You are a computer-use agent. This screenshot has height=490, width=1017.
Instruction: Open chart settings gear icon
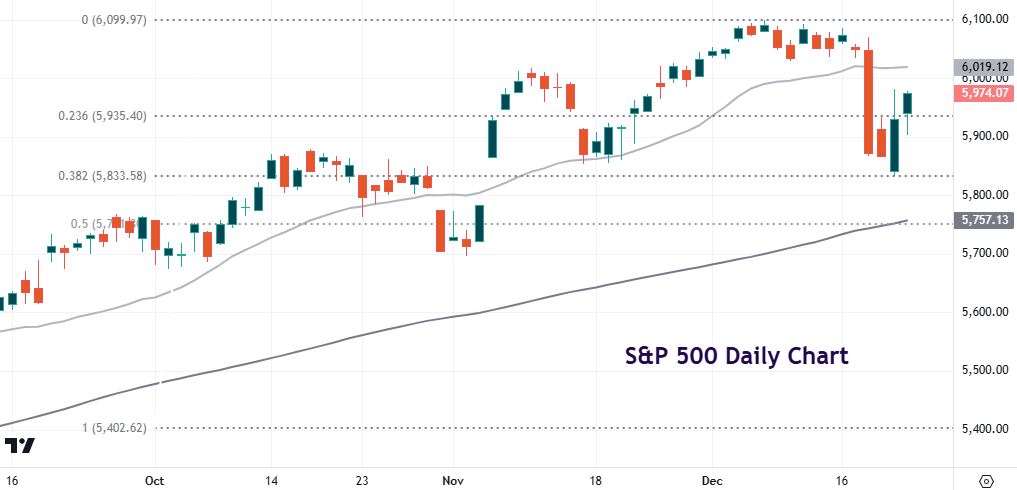[x=986, y=479]
